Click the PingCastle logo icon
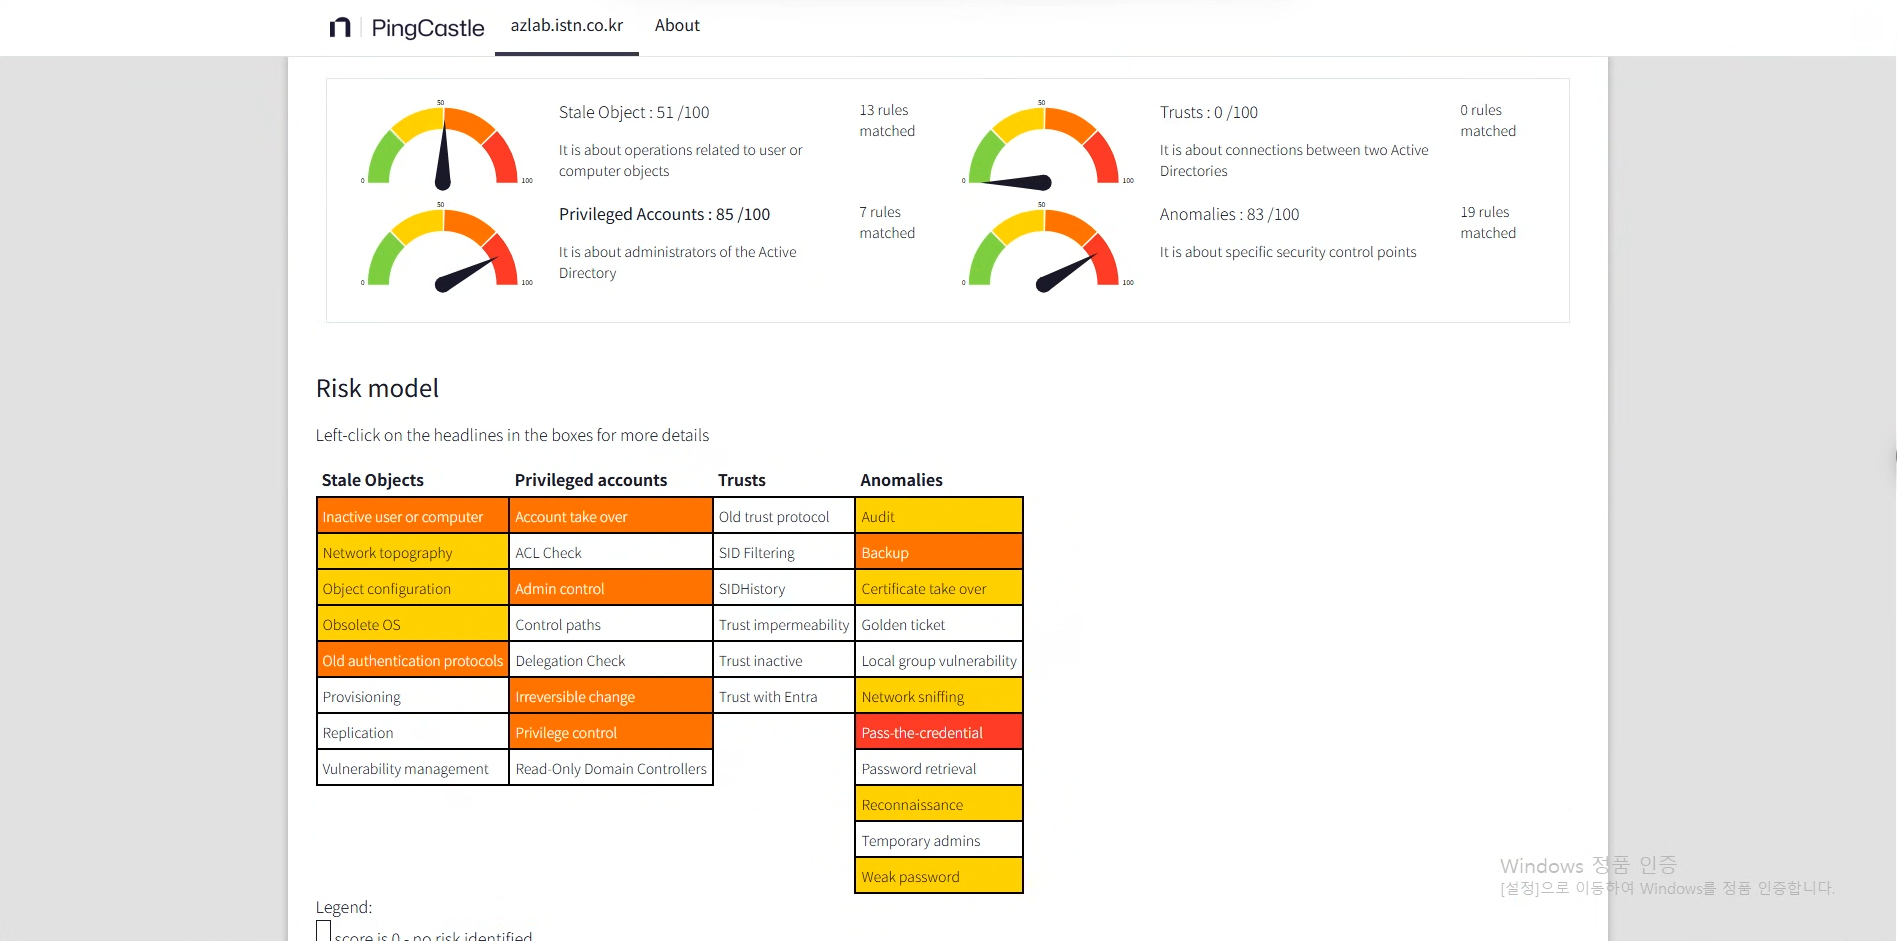The image size is (1897, 941). pos(340,27)
